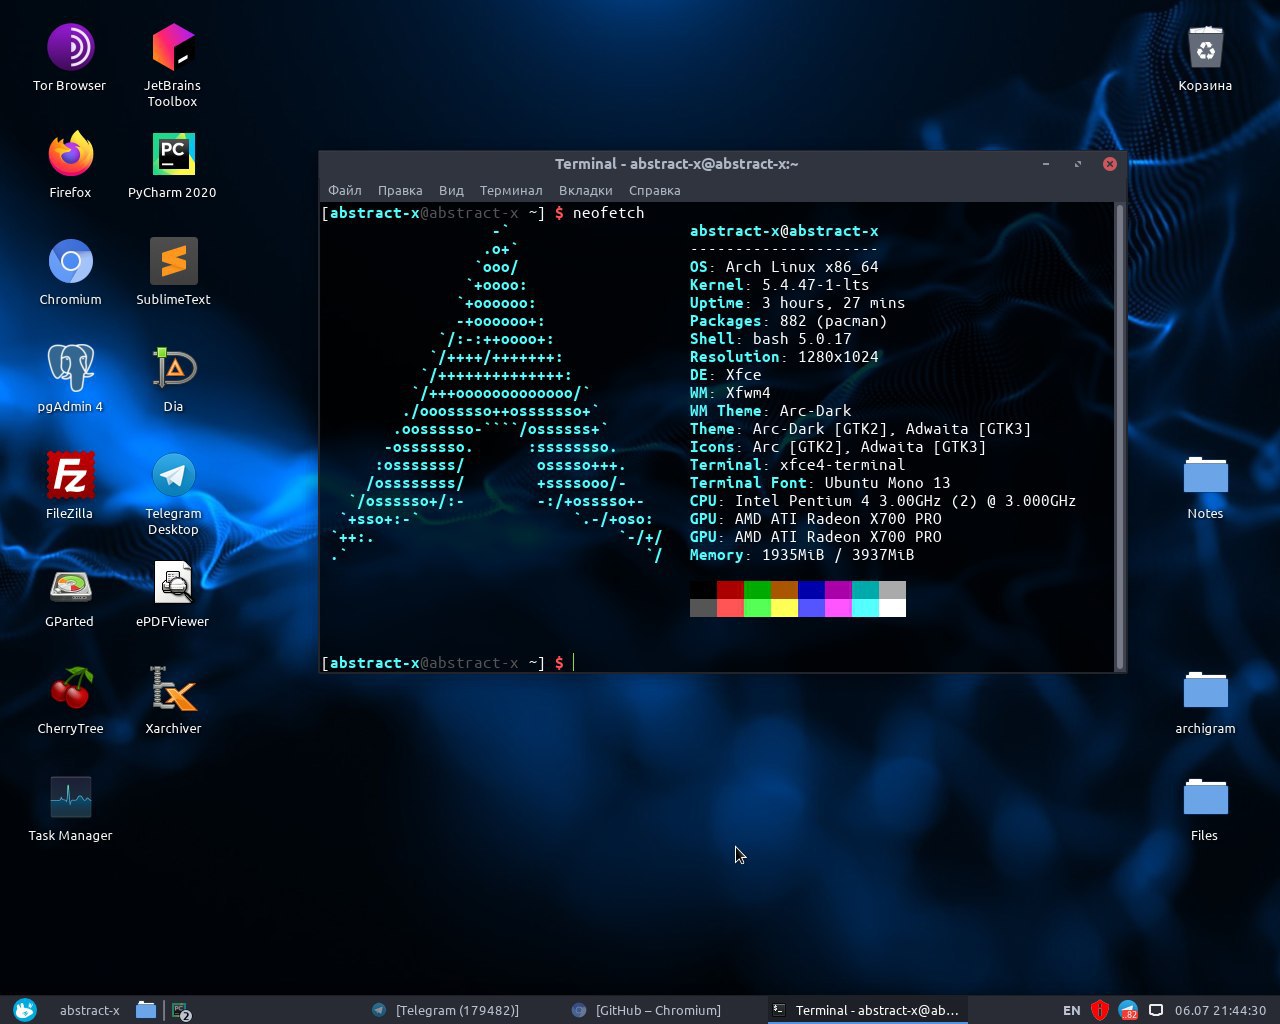Screen dimensions: 1280x1024
Task: Click the 'Terminal Font: Ubuntu Mono 13' line
Action: pyautogui.click(x=820, y=482)
